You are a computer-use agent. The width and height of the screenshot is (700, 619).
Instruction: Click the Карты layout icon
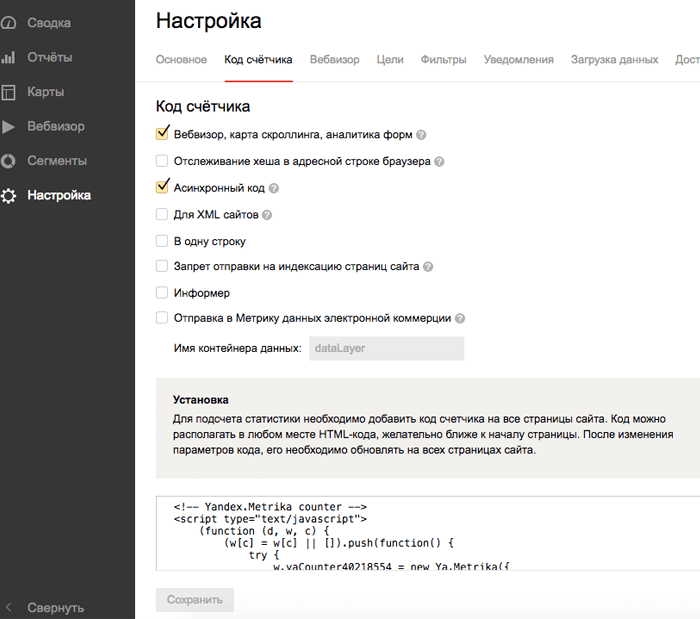[8, 92]
